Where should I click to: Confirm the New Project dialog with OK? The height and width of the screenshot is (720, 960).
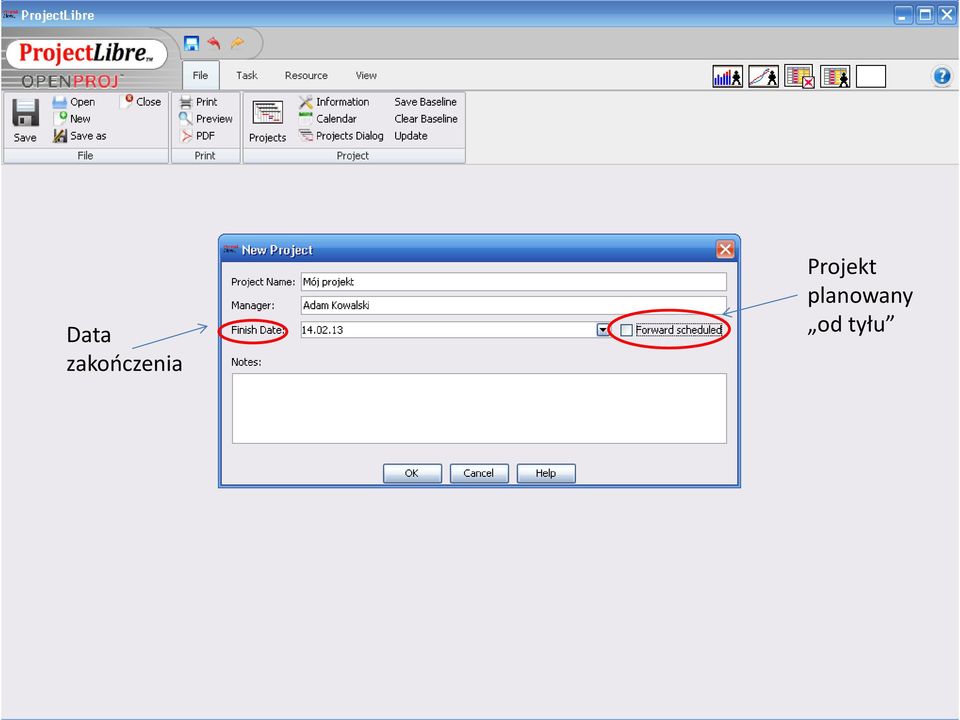412,473
